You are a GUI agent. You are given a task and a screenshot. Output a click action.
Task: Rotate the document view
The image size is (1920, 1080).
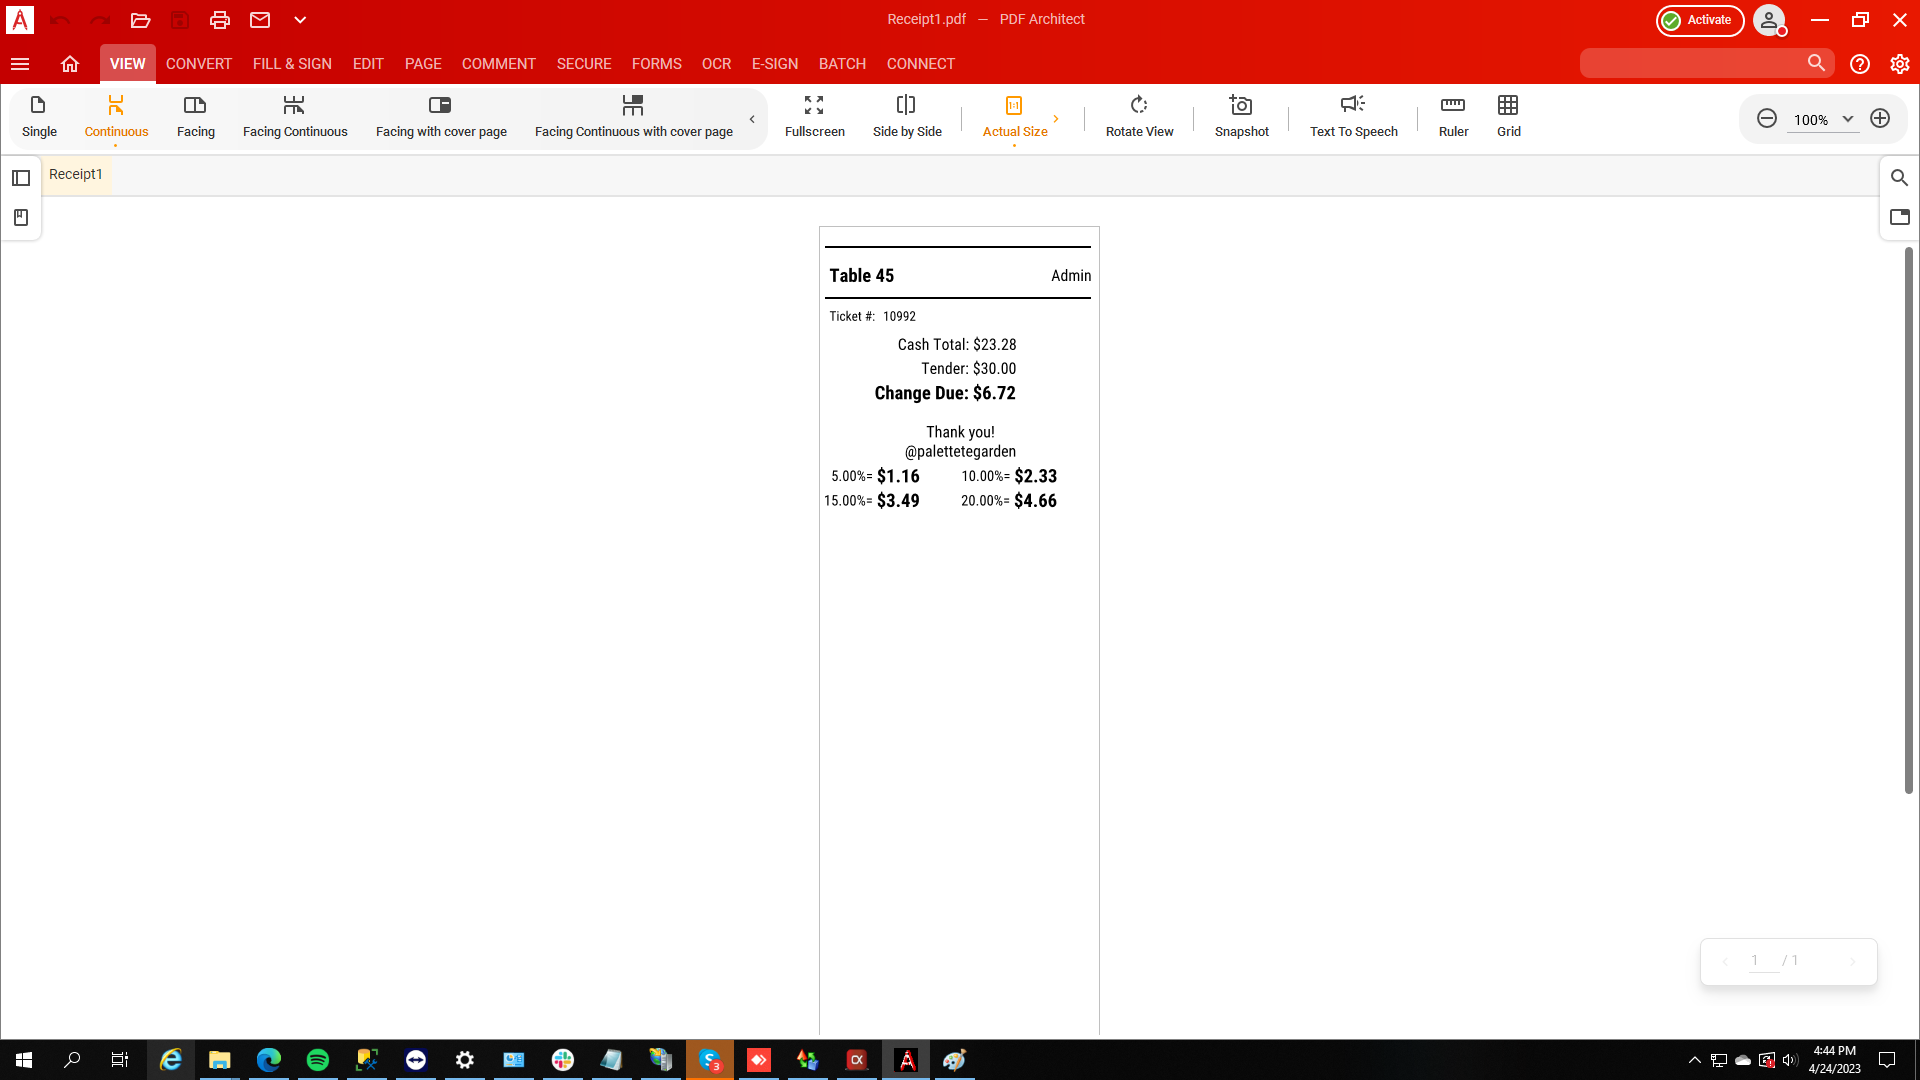pyautogui.click(x=1139, y=116)
